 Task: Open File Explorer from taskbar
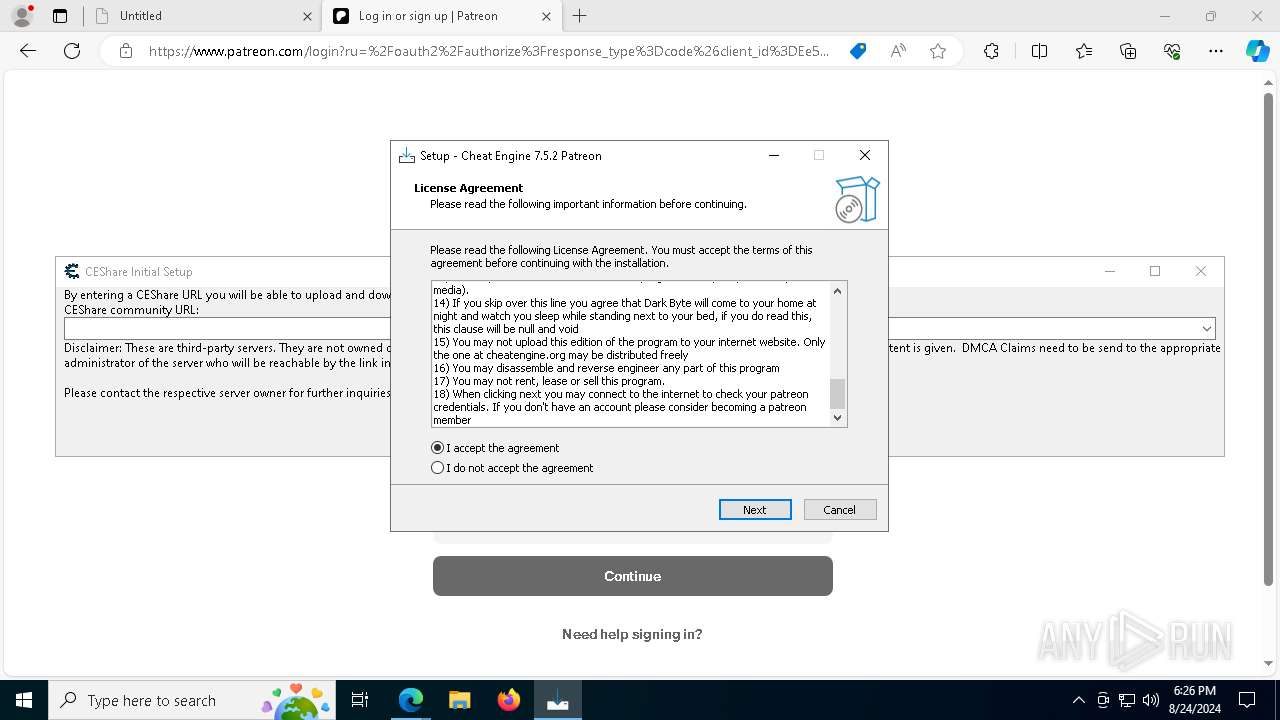click(459, 700)
